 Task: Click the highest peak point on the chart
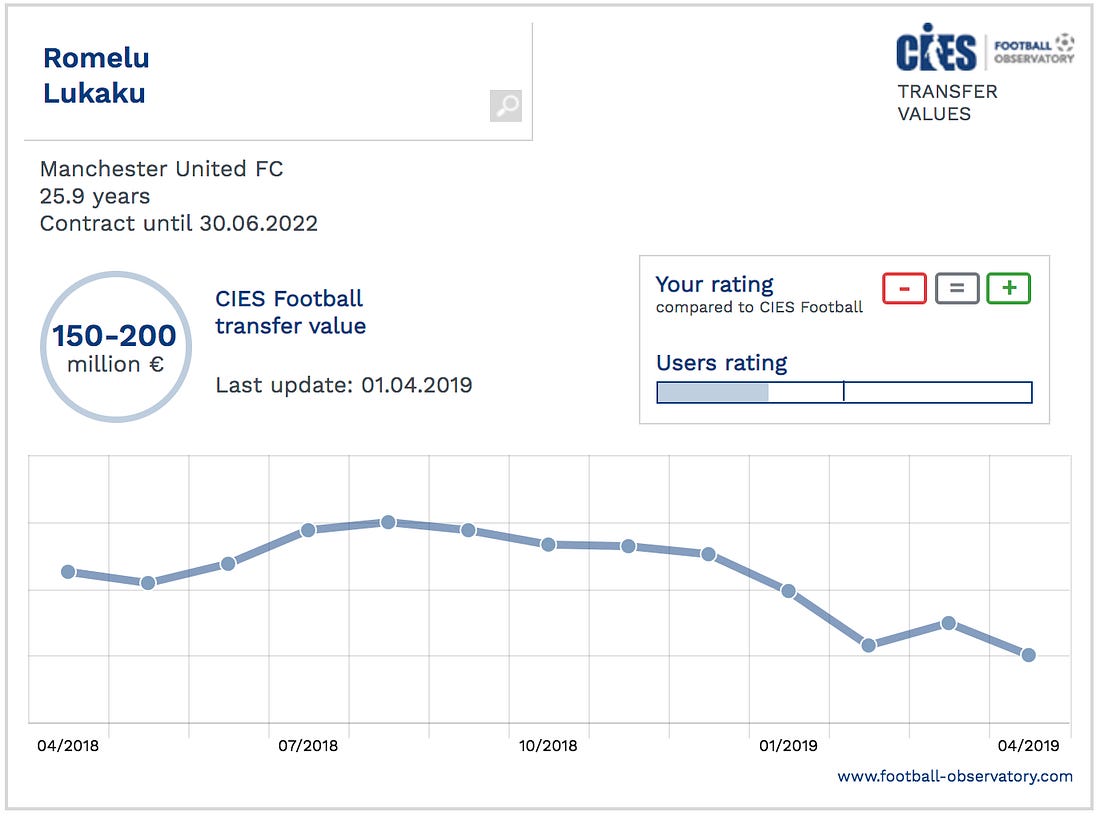coord(388,522)
